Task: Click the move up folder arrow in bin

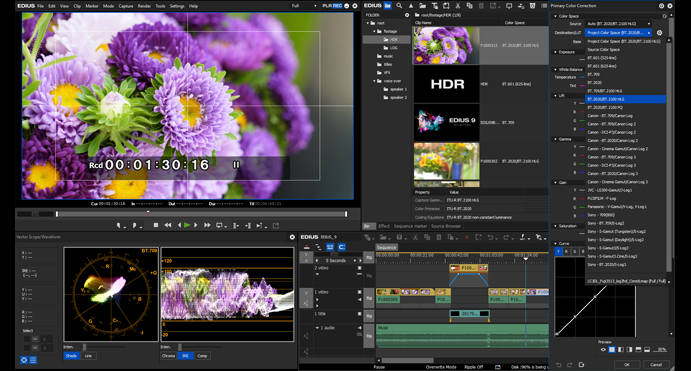Action: coord(411,6)
